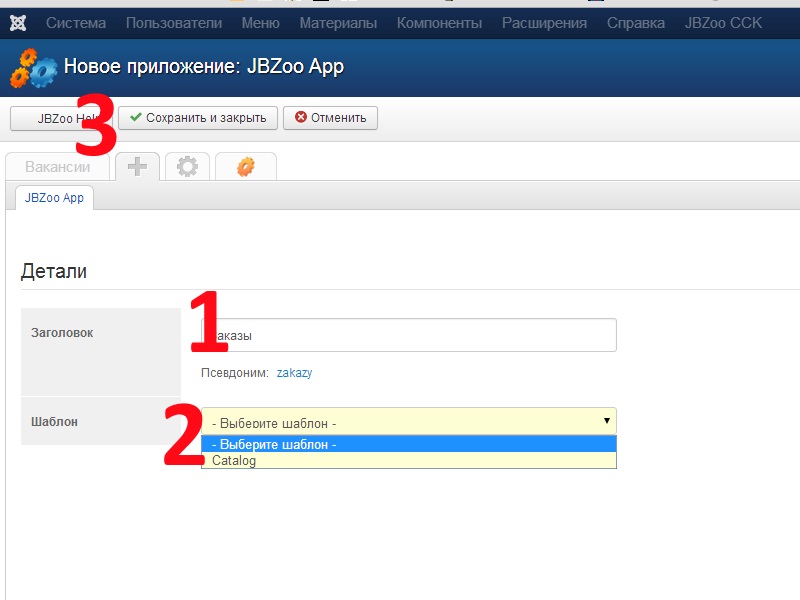
Task: Click the Шаблон field label
Action: coord(55,422)
